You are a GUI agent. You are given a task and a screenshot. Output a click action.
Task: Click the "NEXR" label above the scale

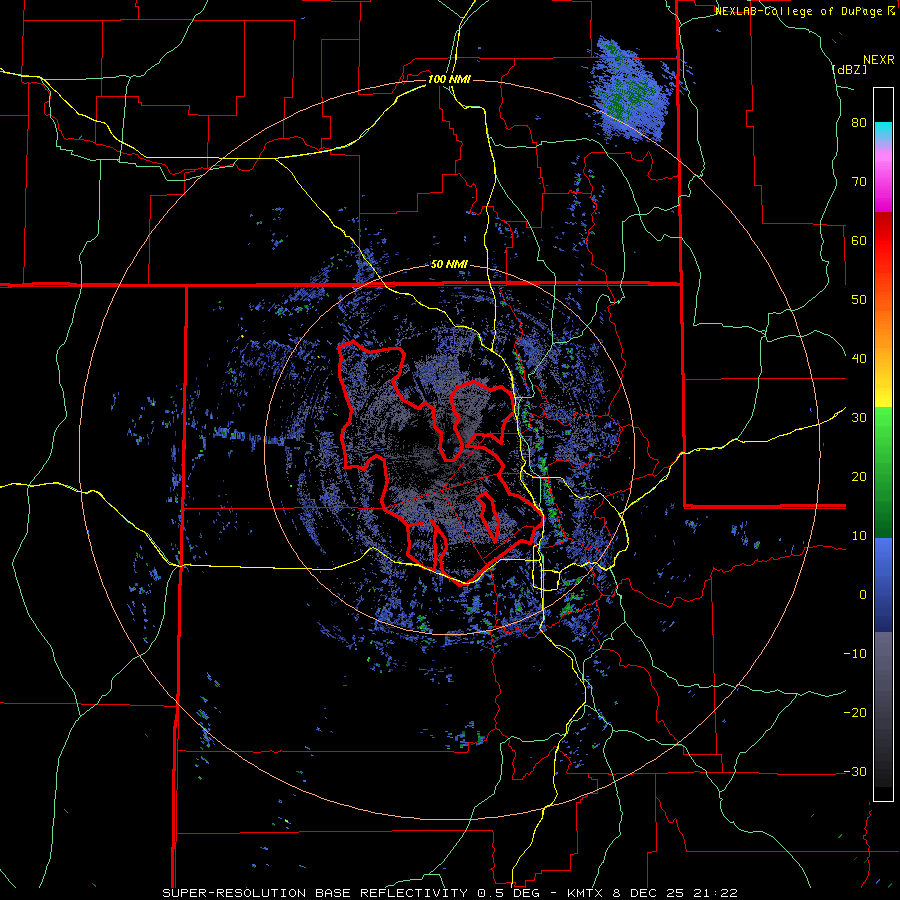pos(879,60)
